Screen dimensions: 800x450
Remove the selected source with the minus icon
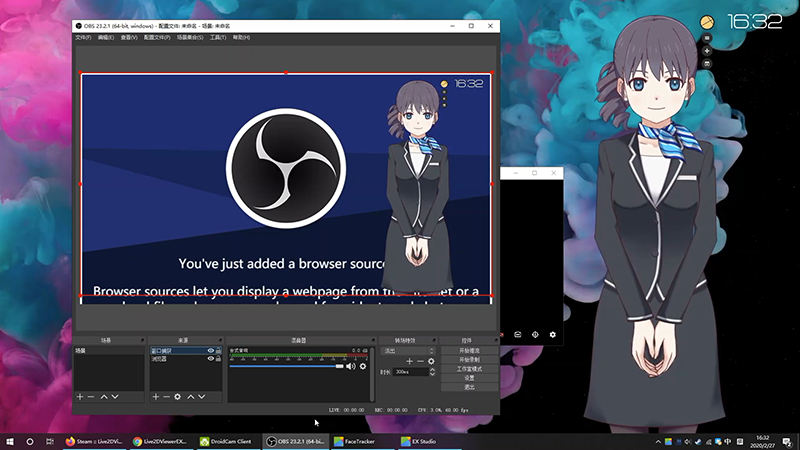pyautogui.click(x=166, y=396)
